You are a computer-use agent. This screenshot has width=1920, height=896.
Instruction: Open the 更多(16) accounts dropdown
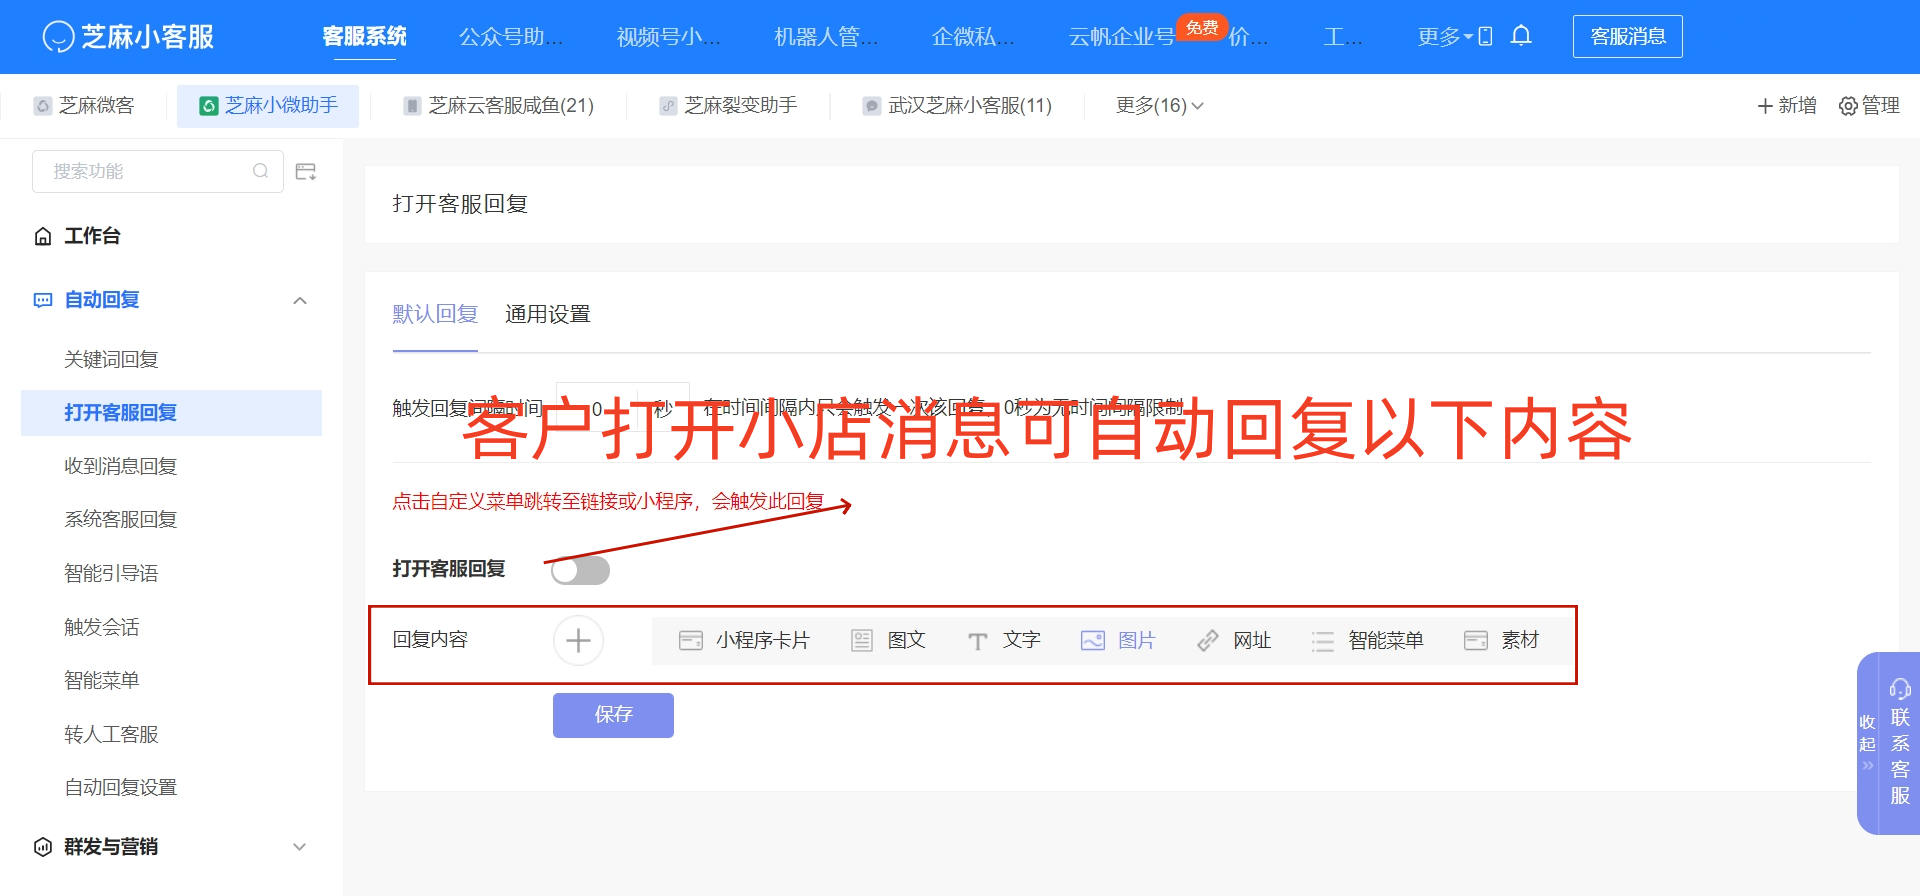click(1159, 106)
